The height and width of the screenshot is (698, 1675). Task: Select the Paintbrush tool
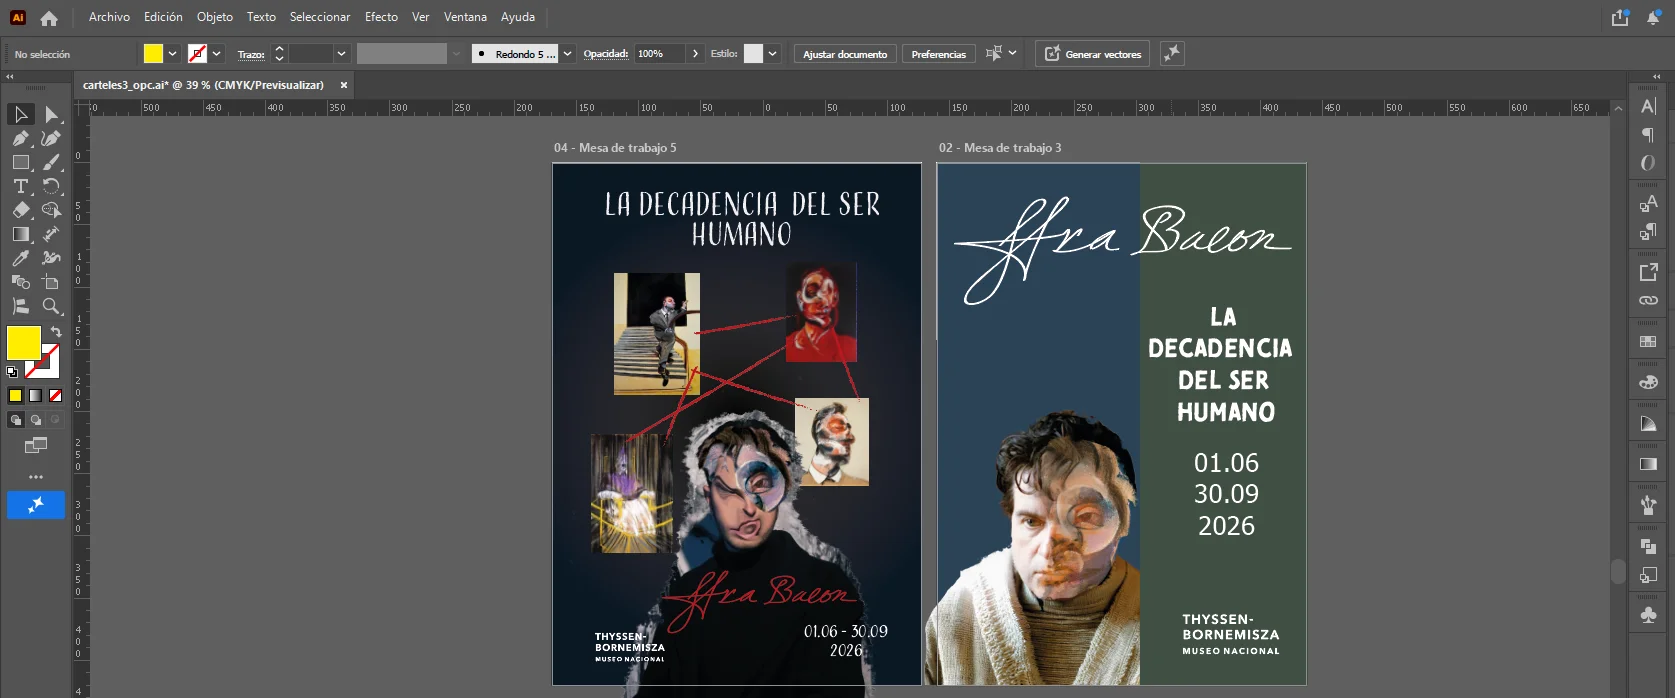(52, 162)
